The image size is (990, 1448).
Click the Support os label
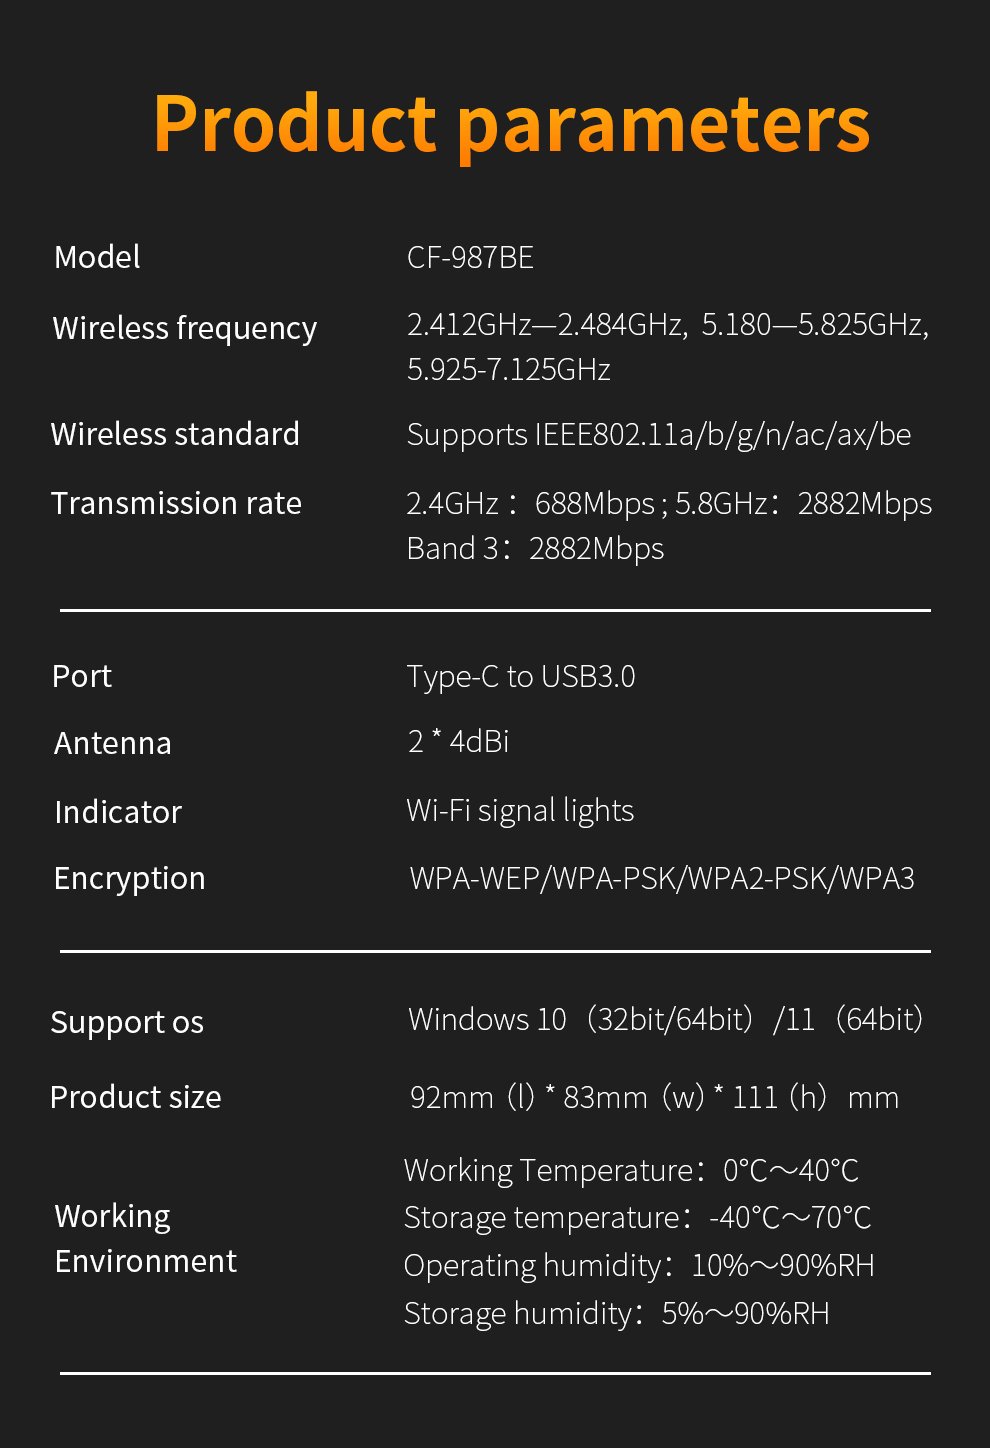127,1022
